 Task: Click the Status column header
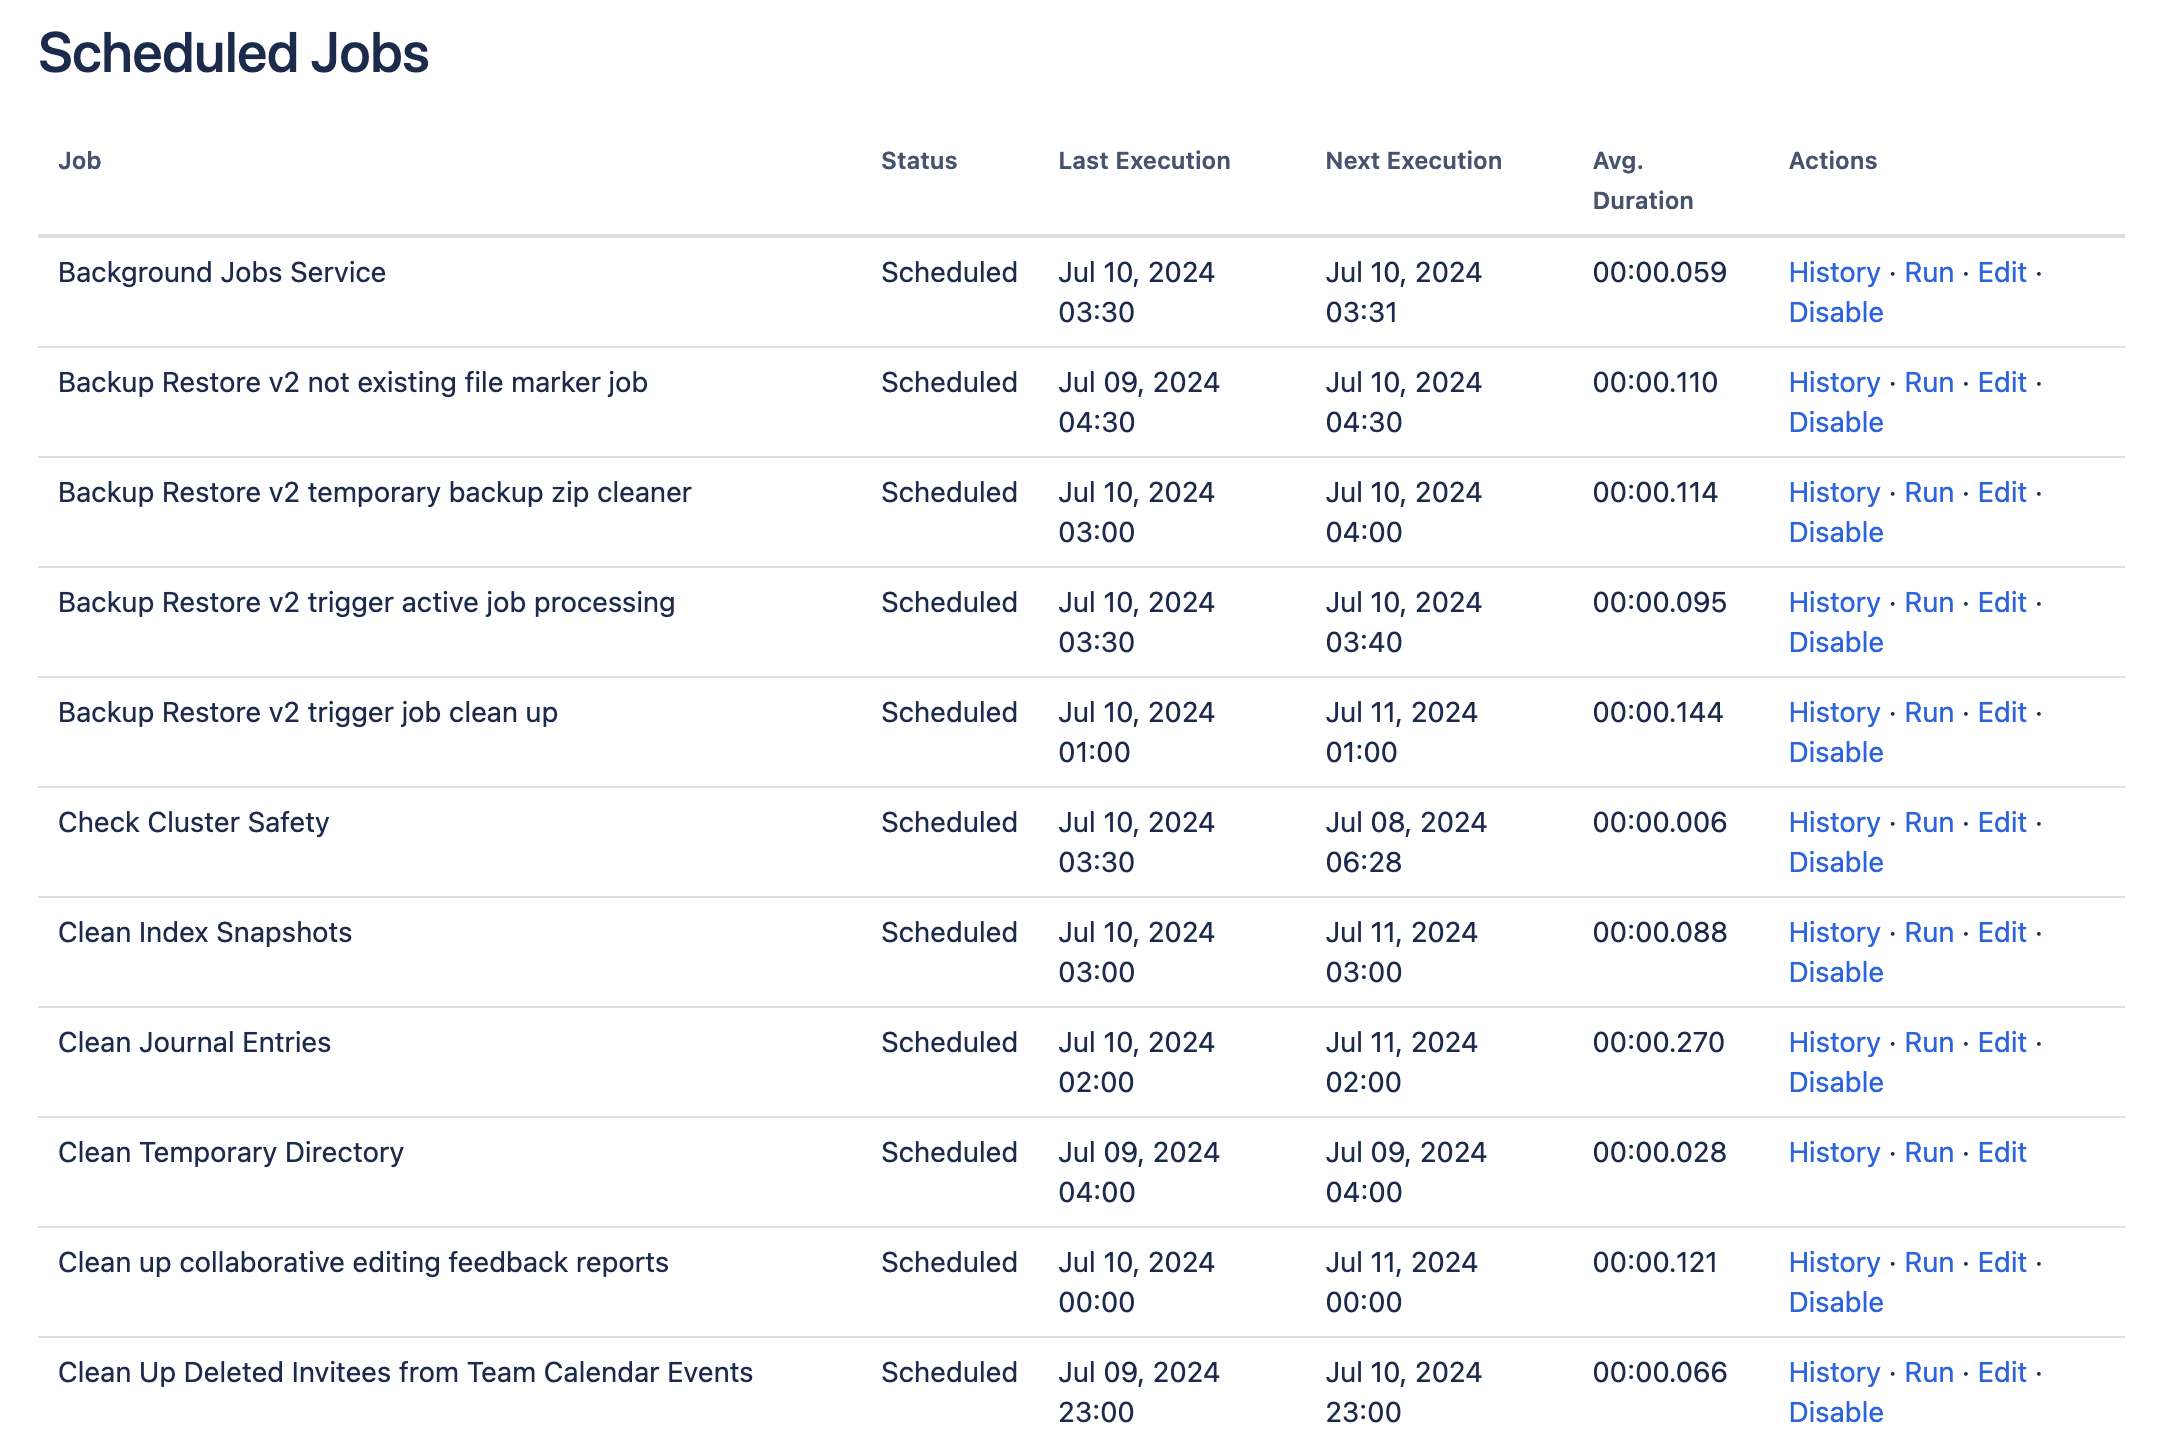[918, 161]
